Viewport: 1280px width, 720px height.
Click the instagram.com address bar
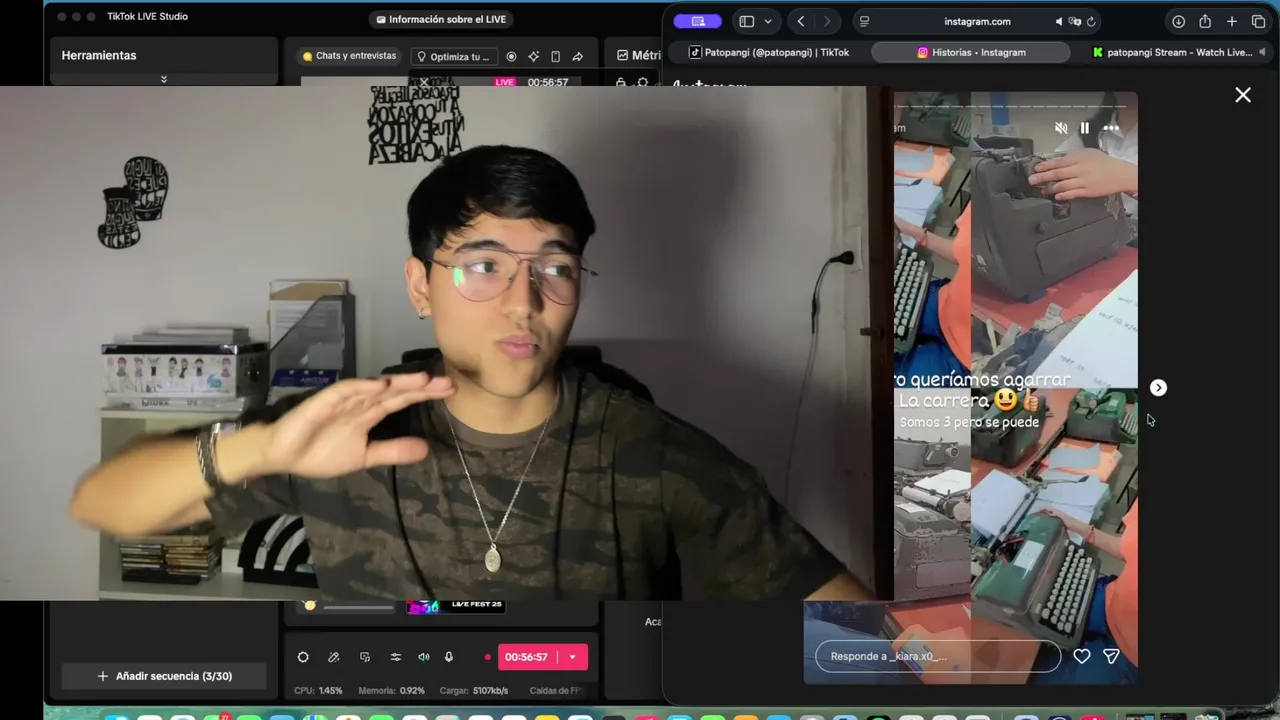(977, 21)
